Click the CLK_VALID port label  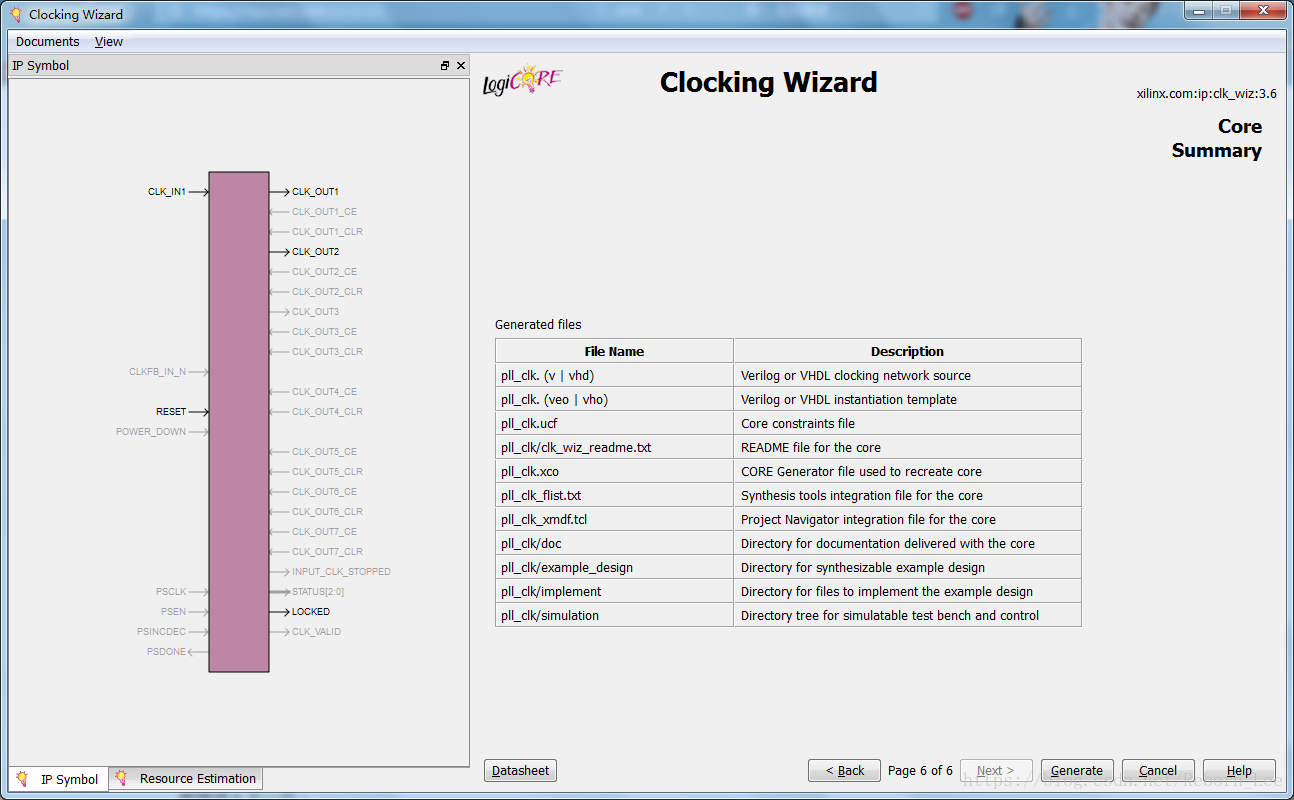click(x=316, y=631)
